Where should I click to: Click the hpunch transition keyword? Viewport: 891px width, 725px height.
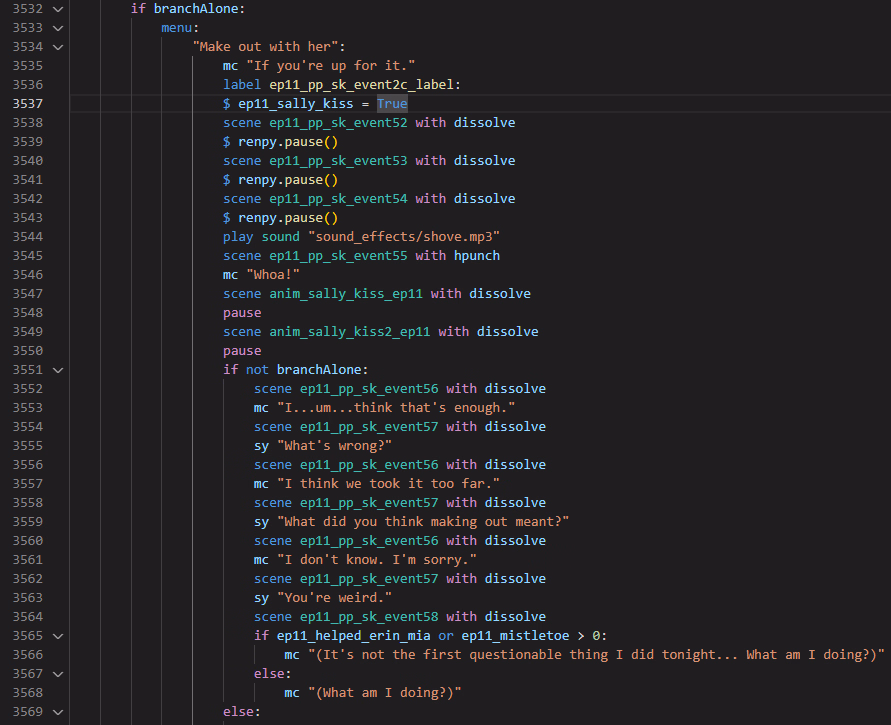click(477, 256)
